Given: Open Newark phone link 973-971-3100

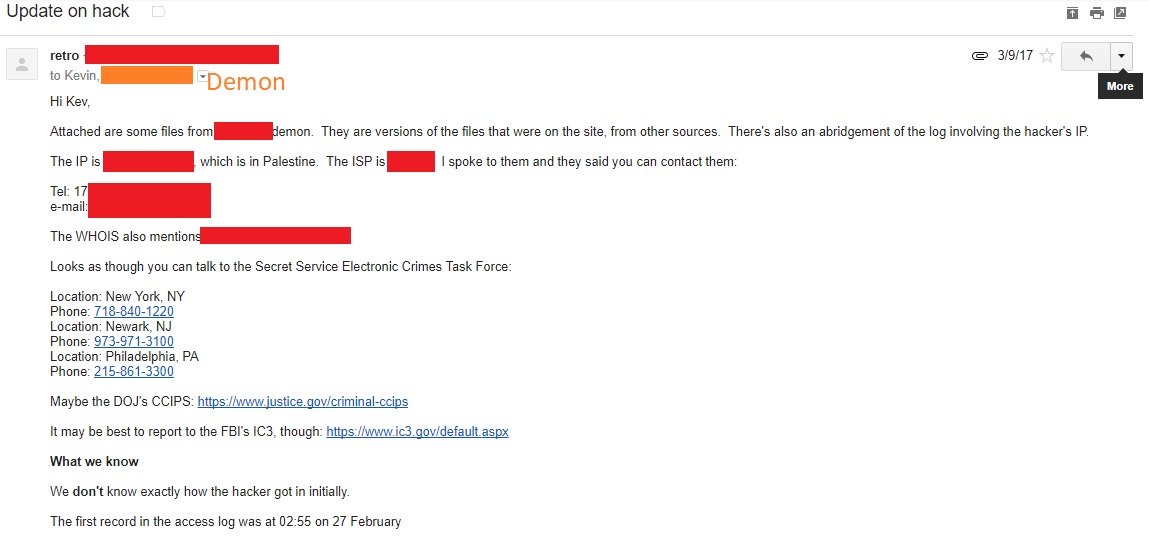Looking at the screenshot, I should tap(134, 342).
